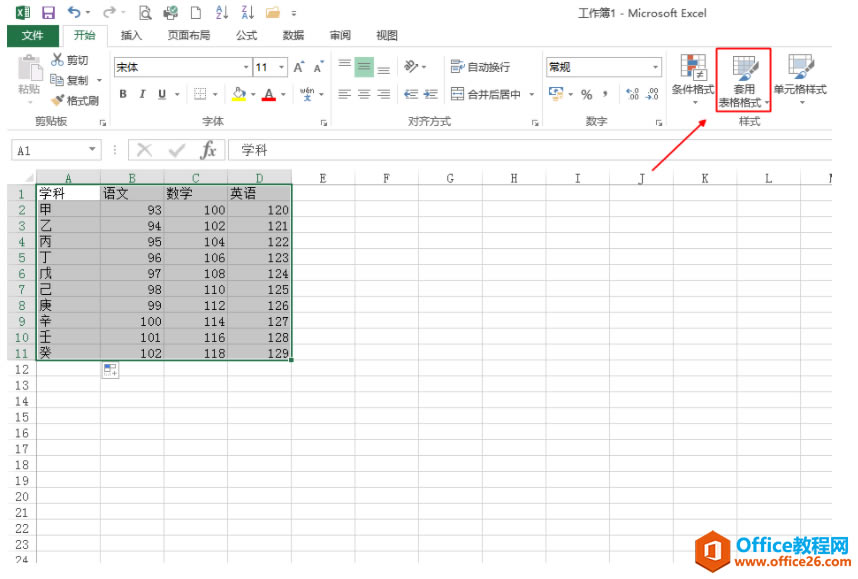
Task: Align text left
Action: click(x=344, y=94)
